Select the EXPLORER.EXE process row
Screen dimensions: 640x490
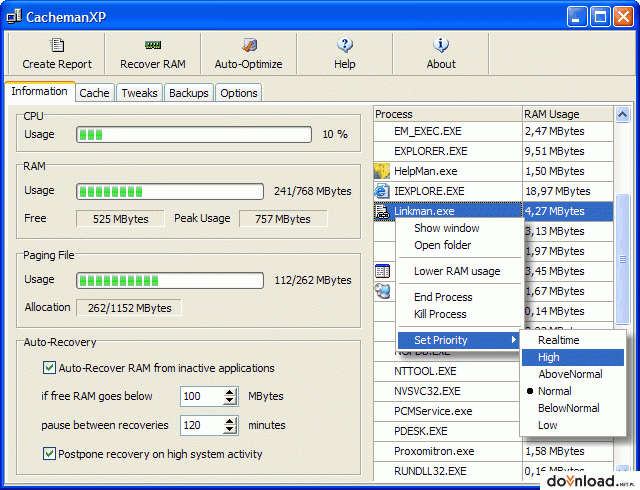tap(493, 151)
